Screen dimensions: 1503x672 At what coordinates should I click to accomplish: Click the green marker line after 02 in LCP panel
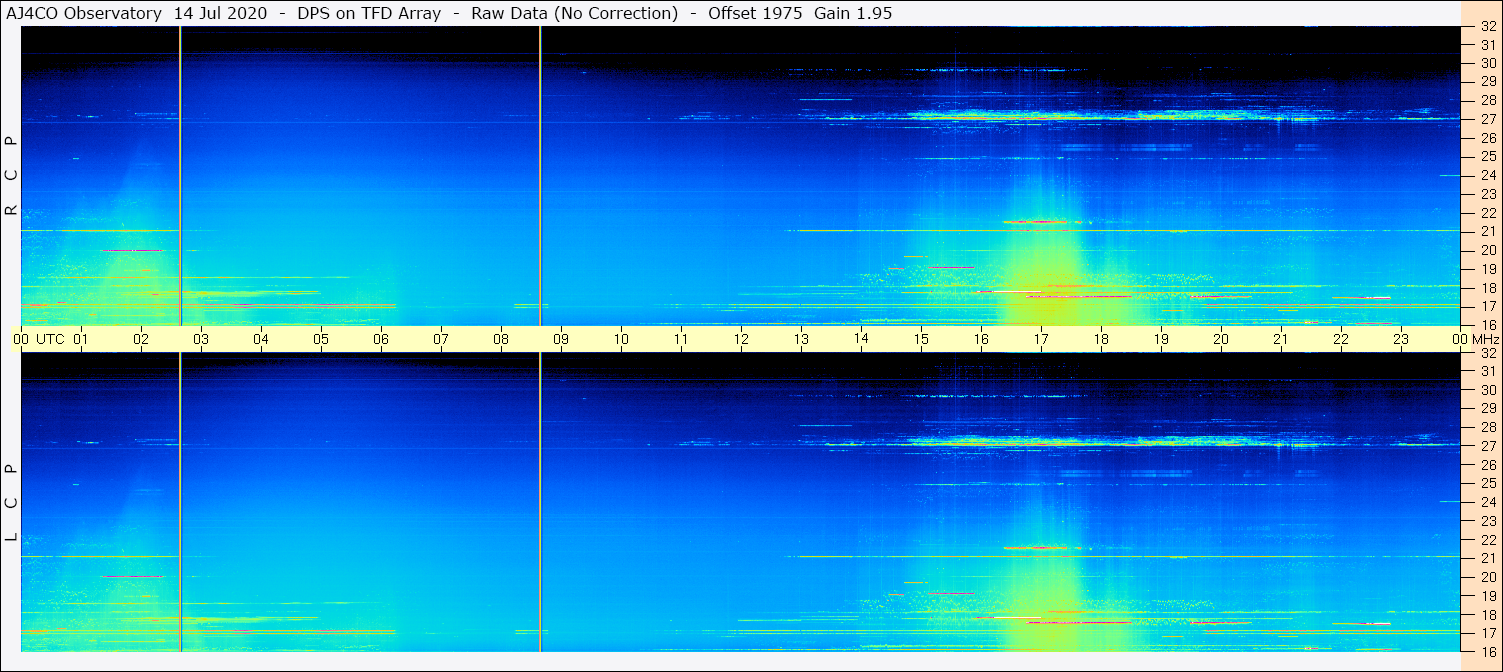coord(180,502)
